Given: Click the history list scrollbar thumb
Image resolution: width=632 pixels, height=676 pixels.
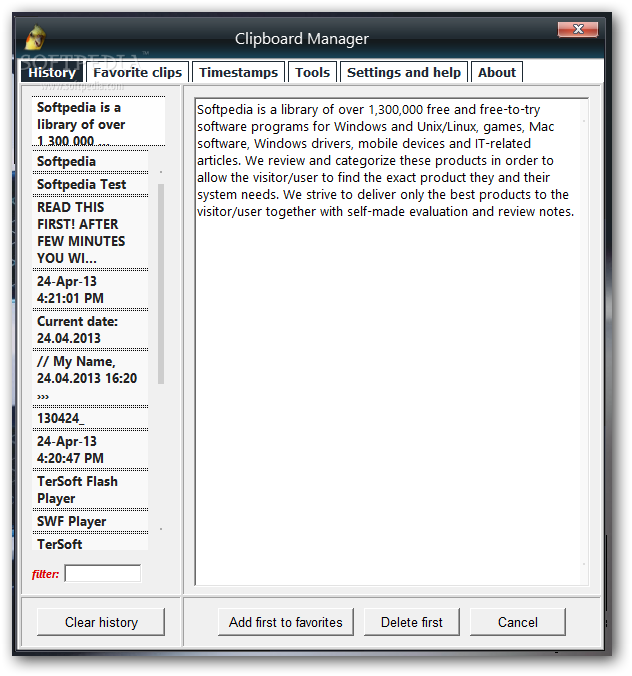Looking at the screenshot, I should point(161,284).
